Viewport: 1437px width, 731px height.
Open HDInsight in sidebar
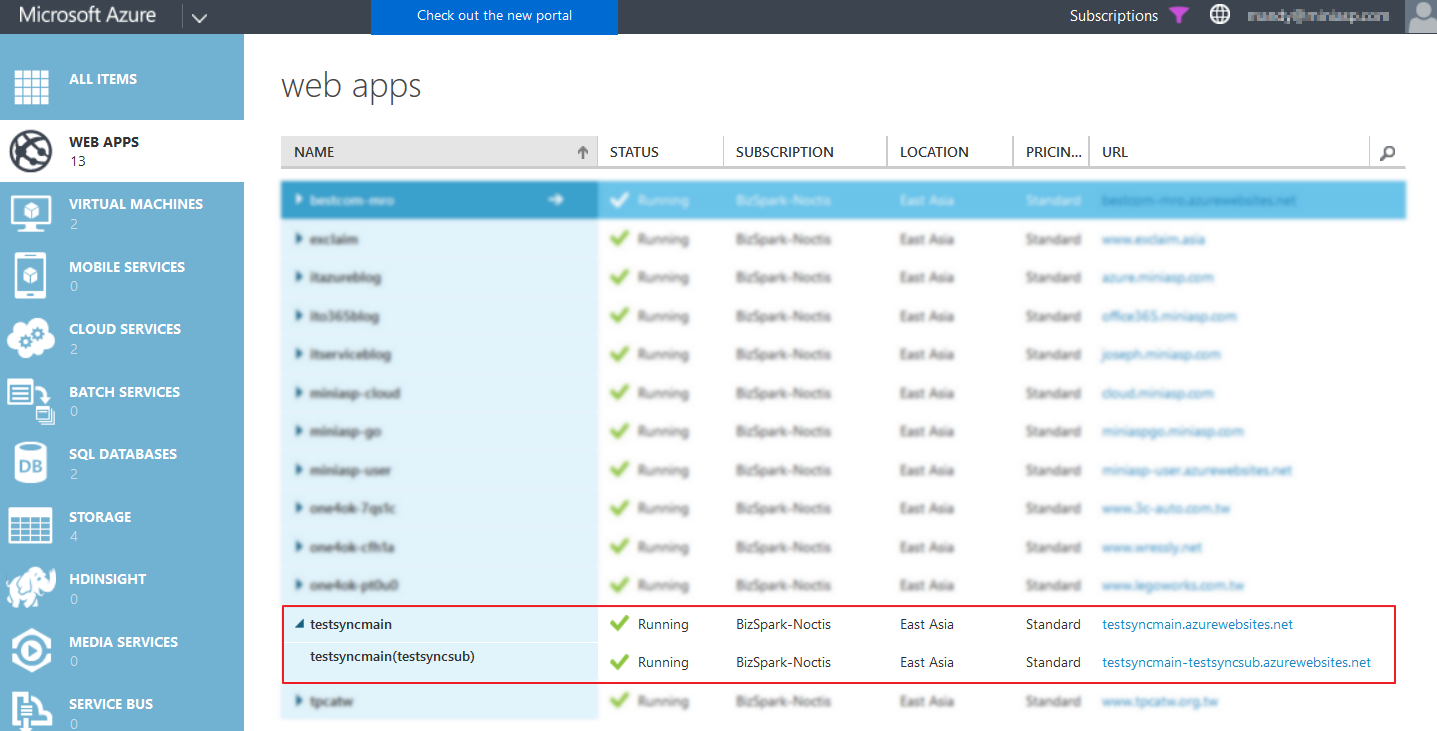[x=122, y=588]
